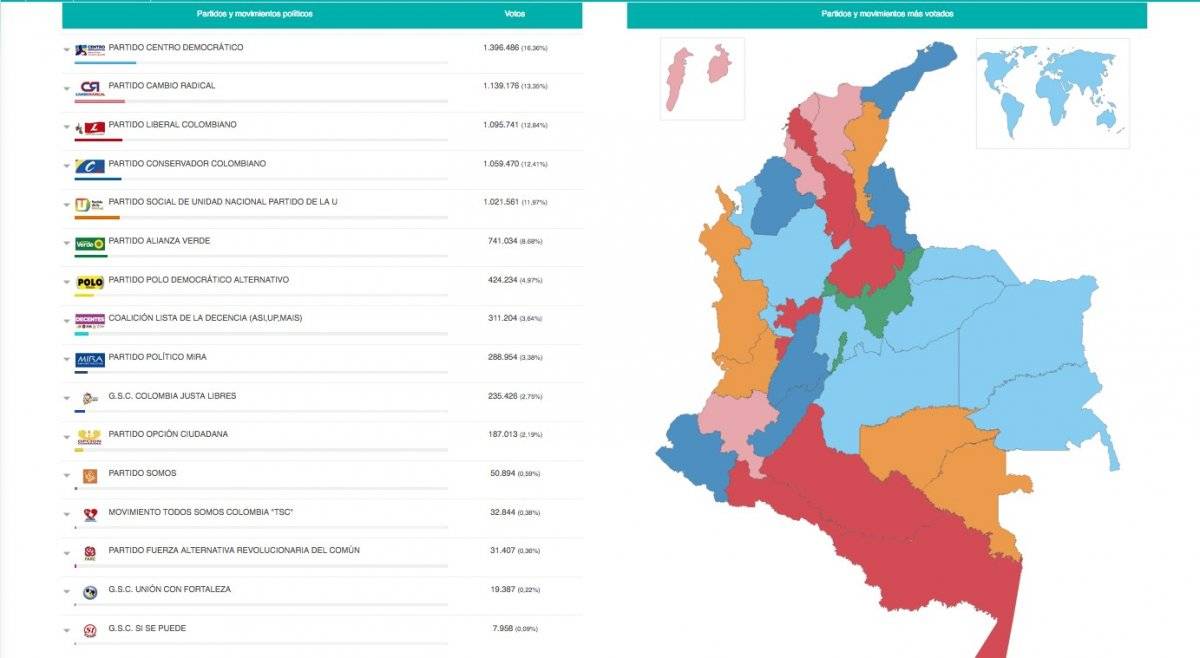Click vote count 311.204

tap(503, 318)
